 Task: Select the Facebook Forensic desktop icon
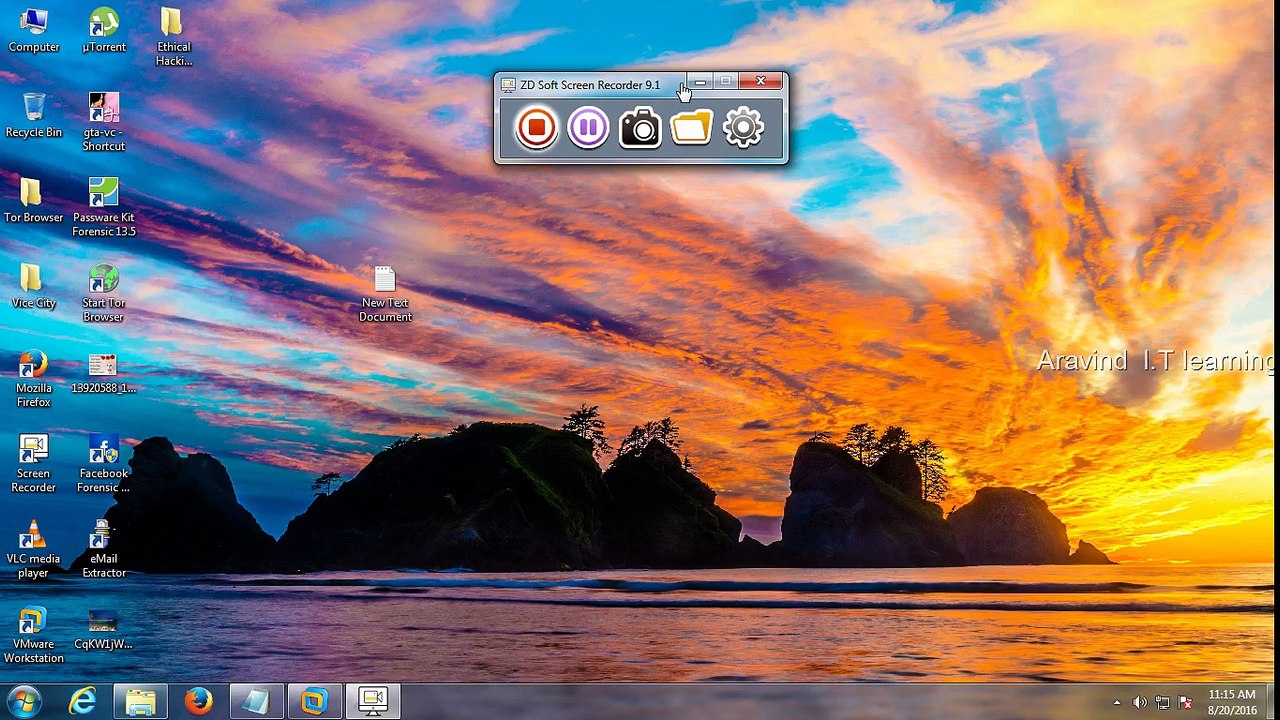tap(104, 464)
